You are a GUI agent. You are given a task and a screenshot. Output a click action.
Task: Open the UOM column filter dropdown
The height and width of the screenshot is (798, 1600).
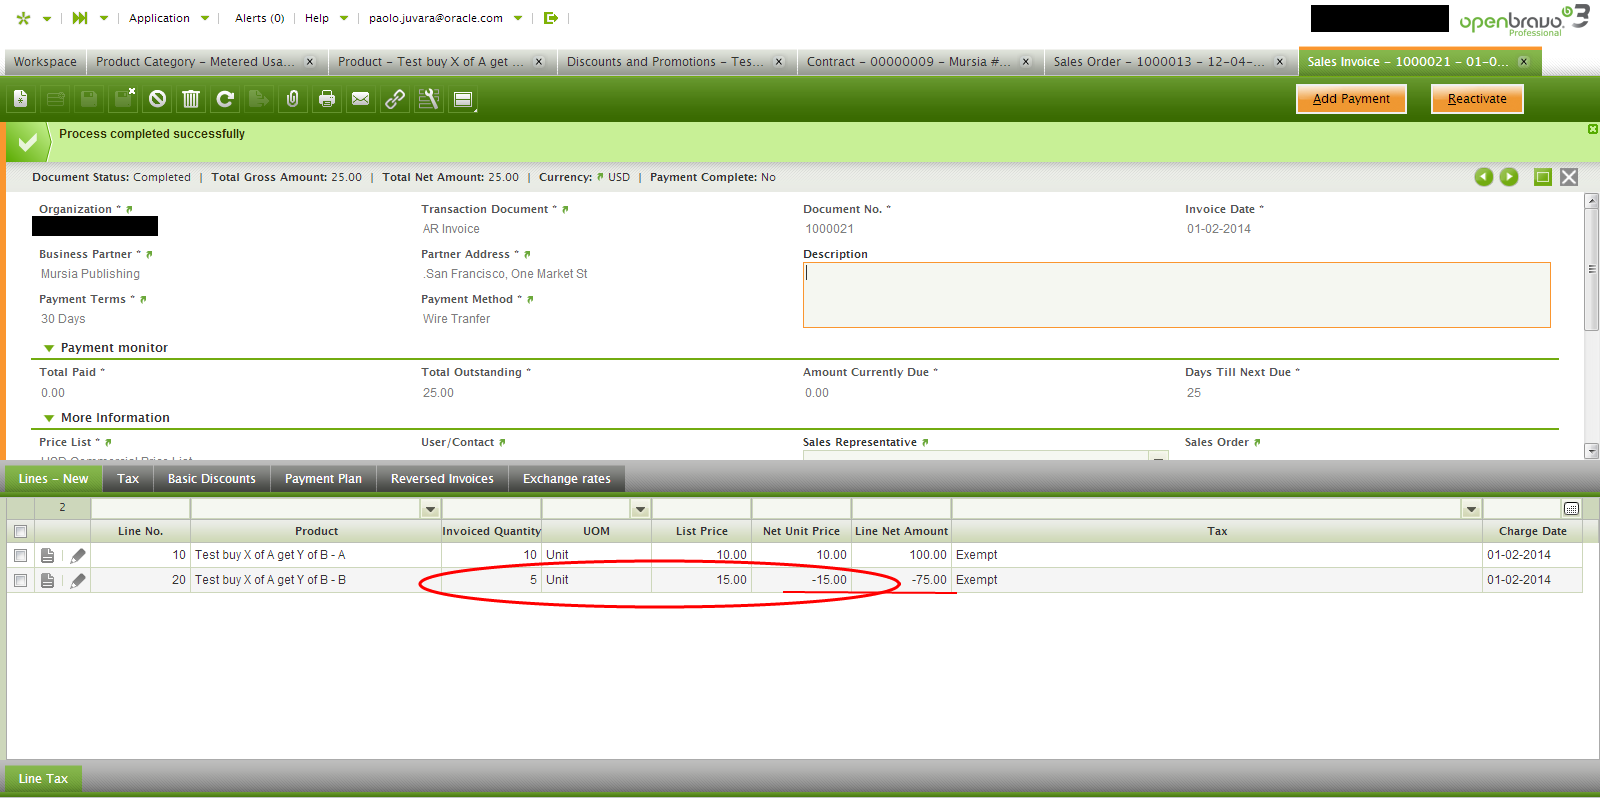pos(640,509)
